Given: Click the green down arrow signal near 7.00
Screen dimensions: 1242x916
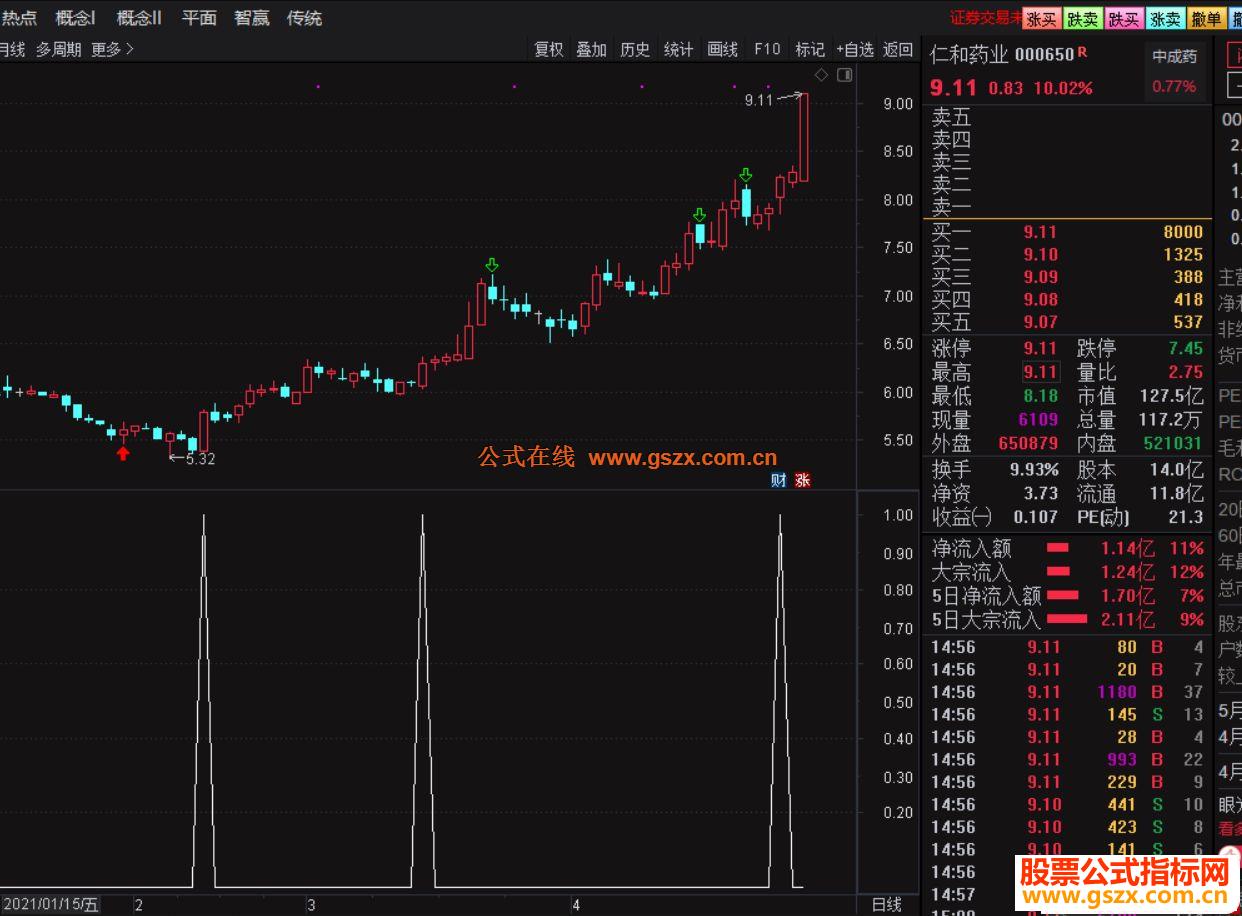Looking at the screenshot, I should click(491, 265).
